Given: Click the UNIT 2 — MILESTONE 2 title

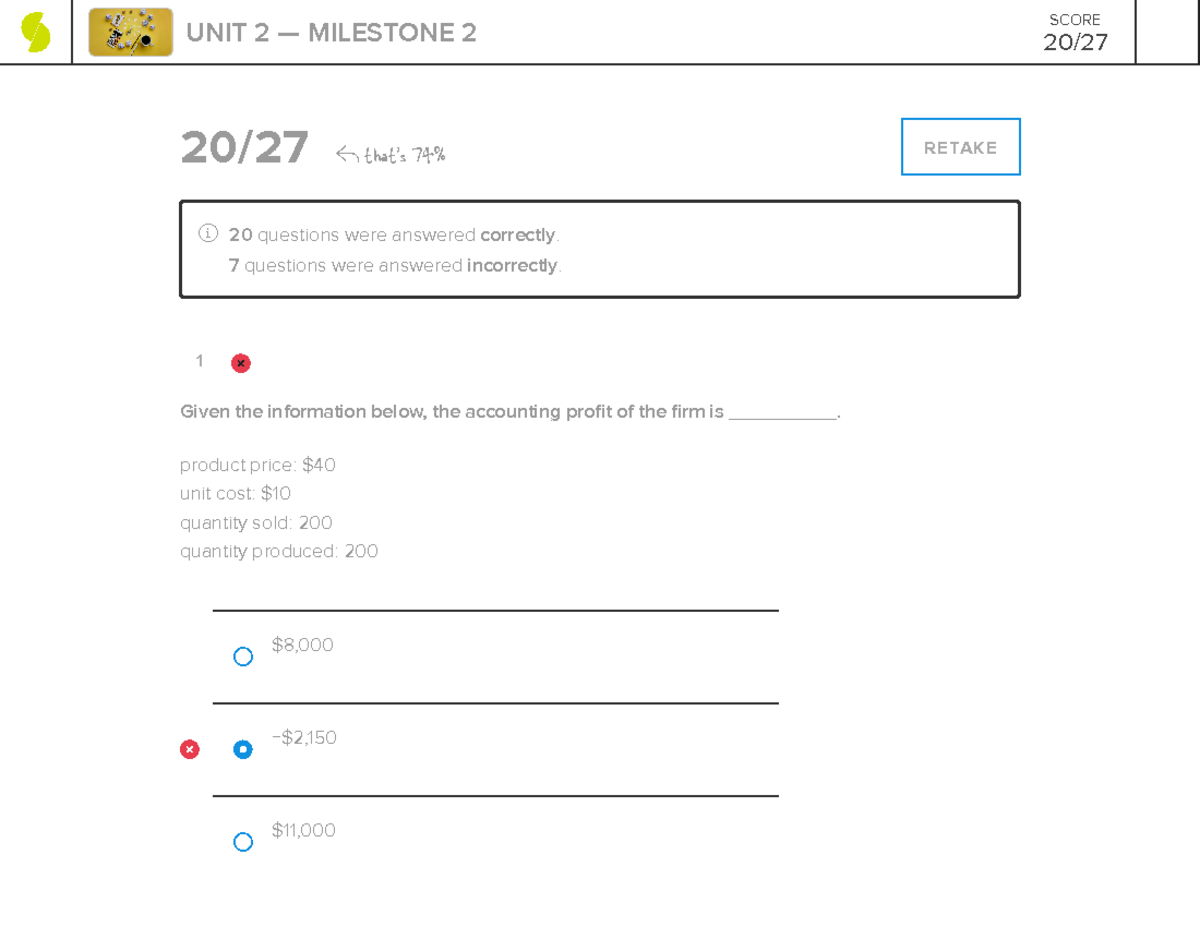Looking at the screenshot, I should point(331,33).
